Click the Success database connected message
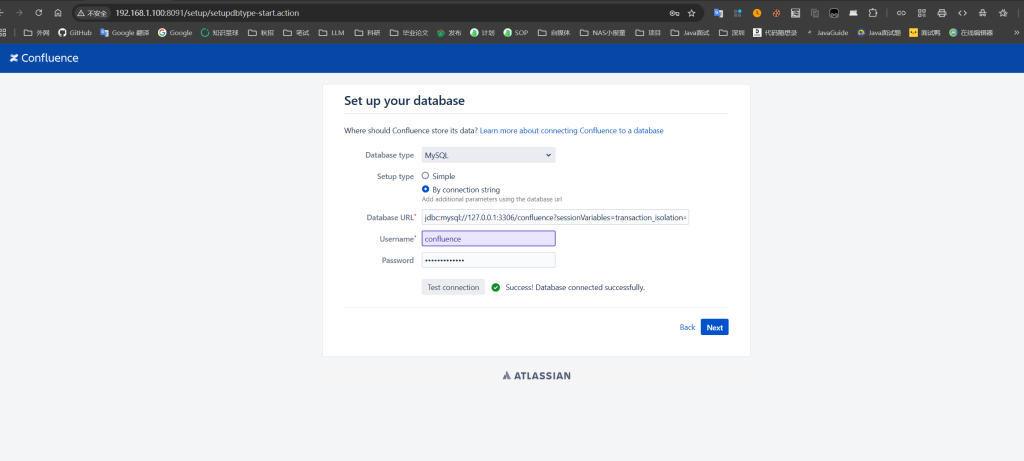The image size is (1024, 461). pyautogui.click(x=575, y=287)
